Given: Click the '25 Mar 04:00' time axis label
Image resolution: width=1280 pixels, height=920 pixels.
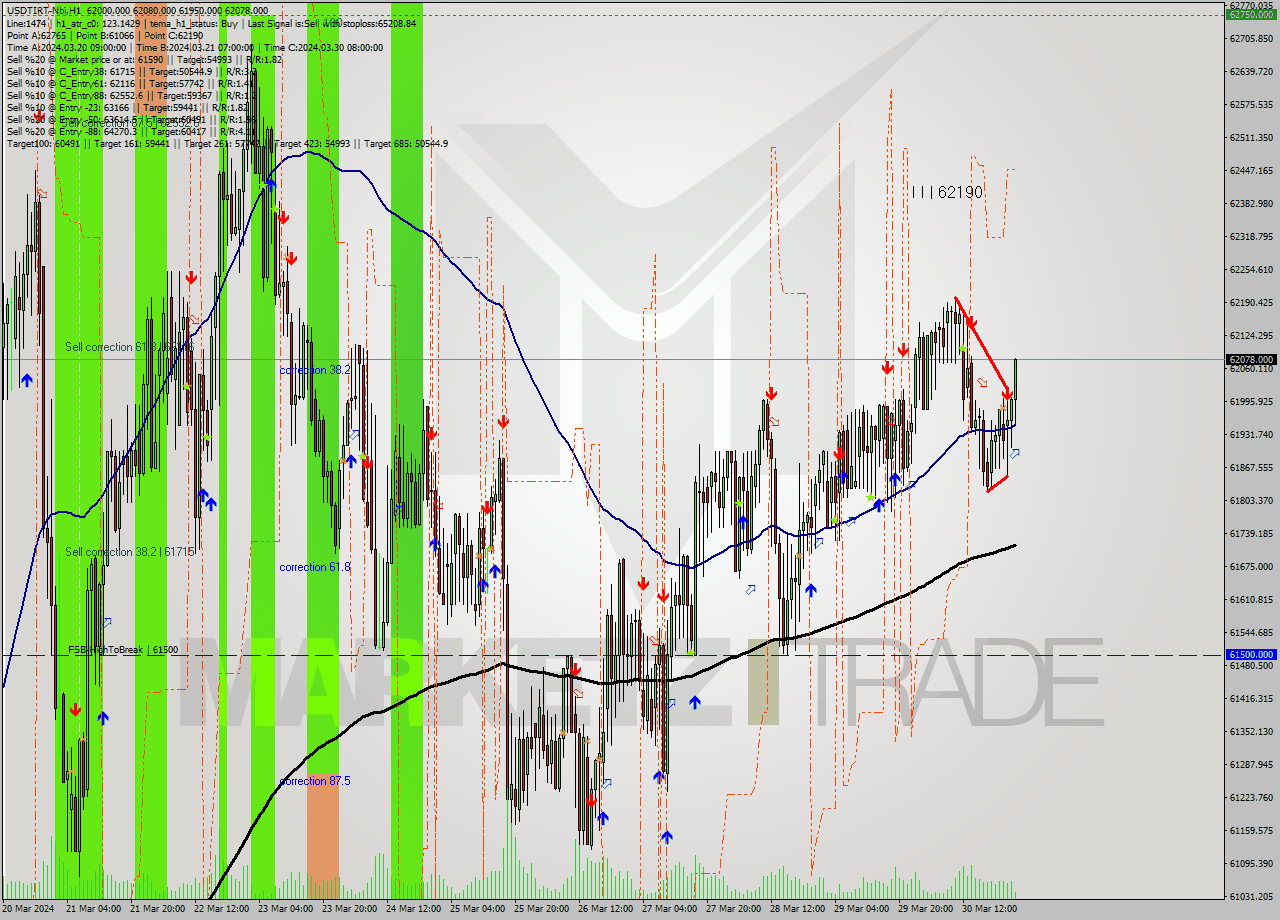Looking at the screenshot, I should (x=476, y=909).
